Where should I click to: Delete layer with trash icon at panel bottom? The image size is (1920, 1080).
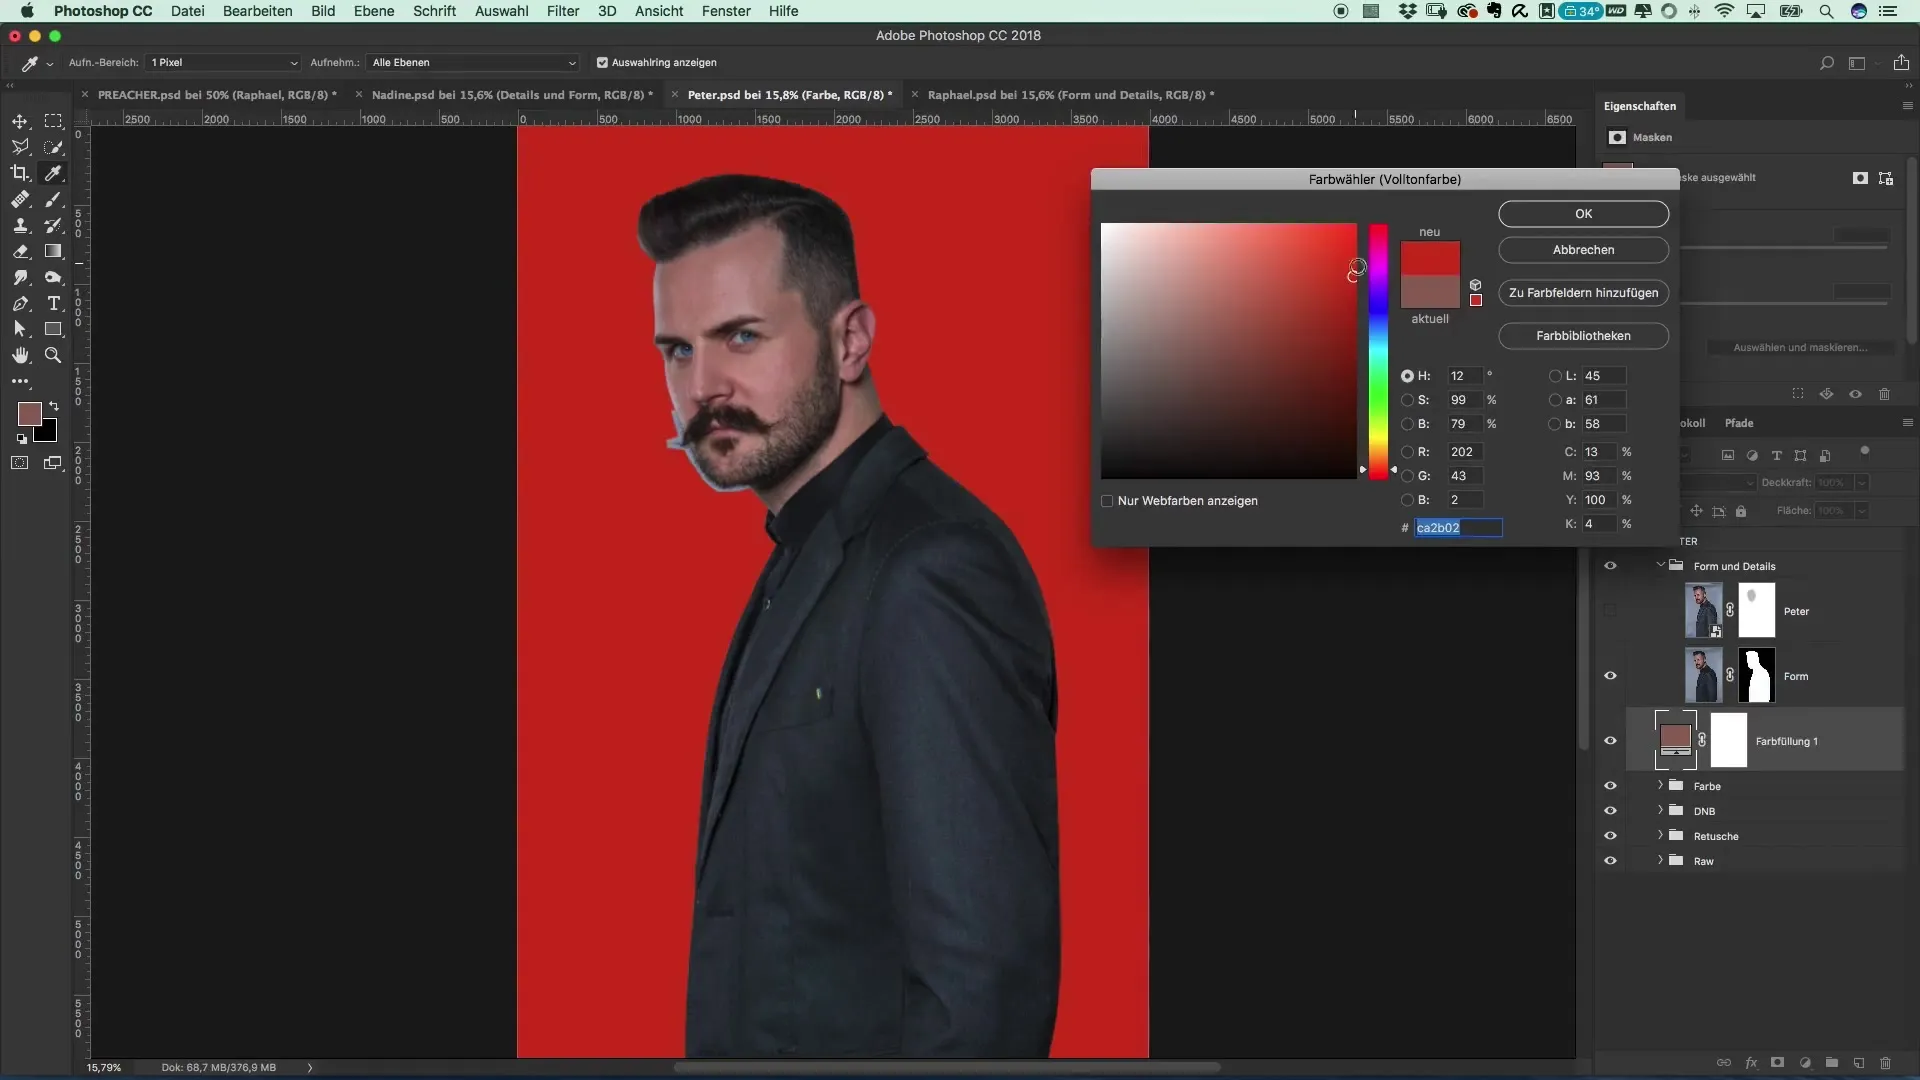click(1885, 1063)
